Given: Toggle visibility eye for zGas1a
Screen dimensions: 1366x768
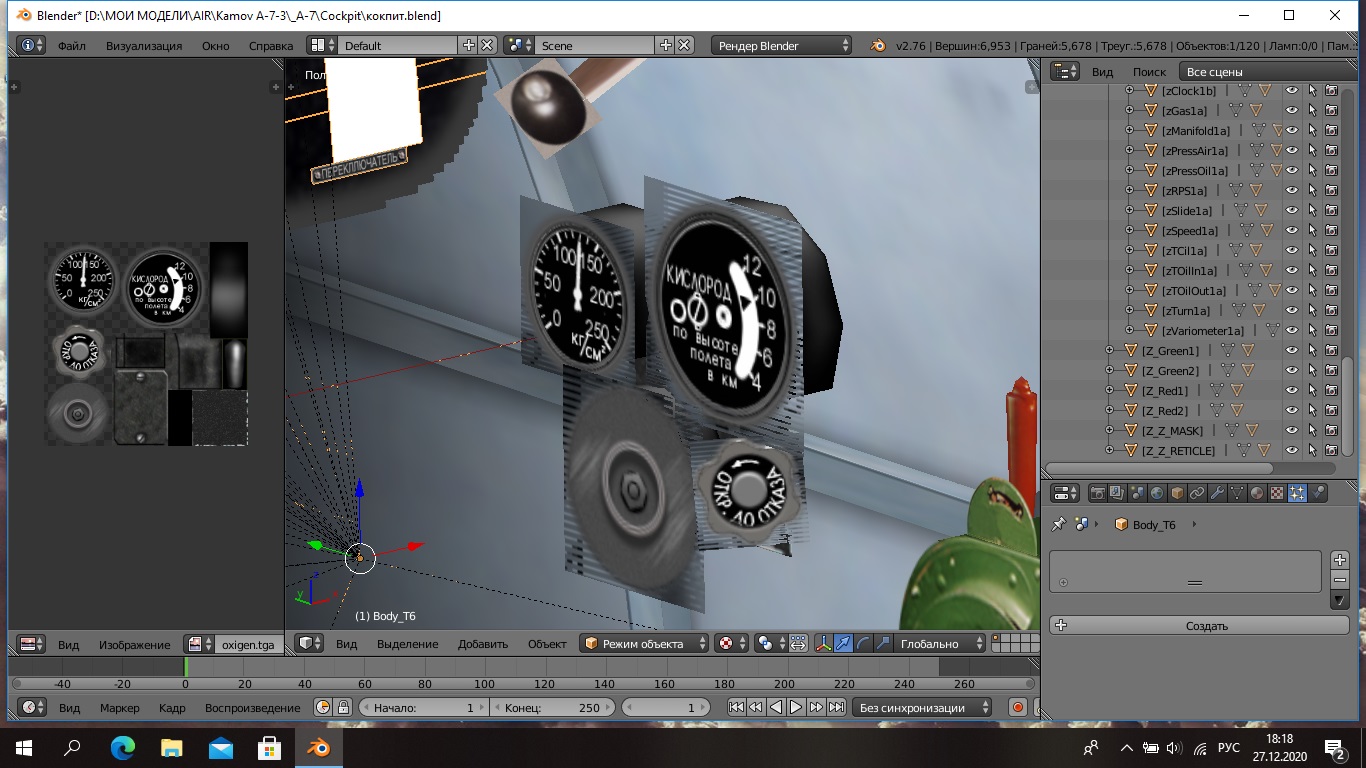Looking at the screenshot, I should click(1292, 110).
